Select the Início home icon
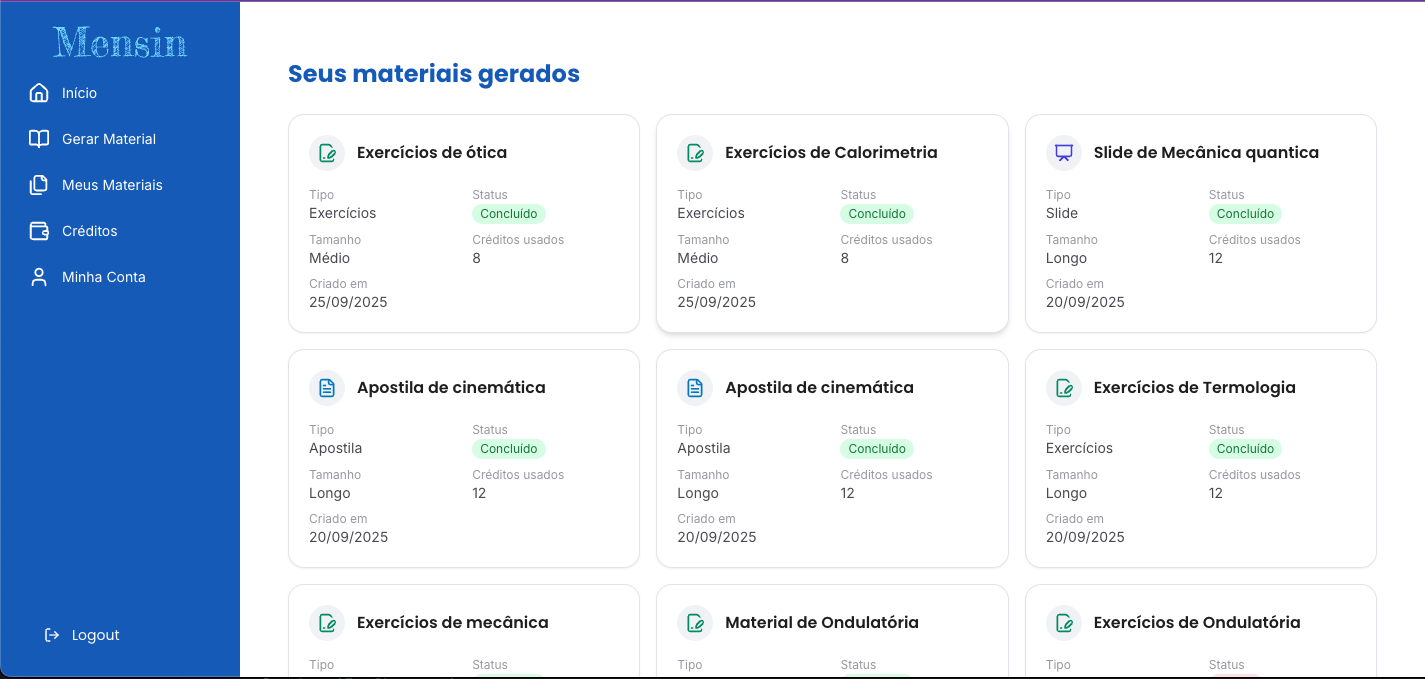Image resolution: width=1425 pixels, height=679 pixels. (x=38, y=92)
